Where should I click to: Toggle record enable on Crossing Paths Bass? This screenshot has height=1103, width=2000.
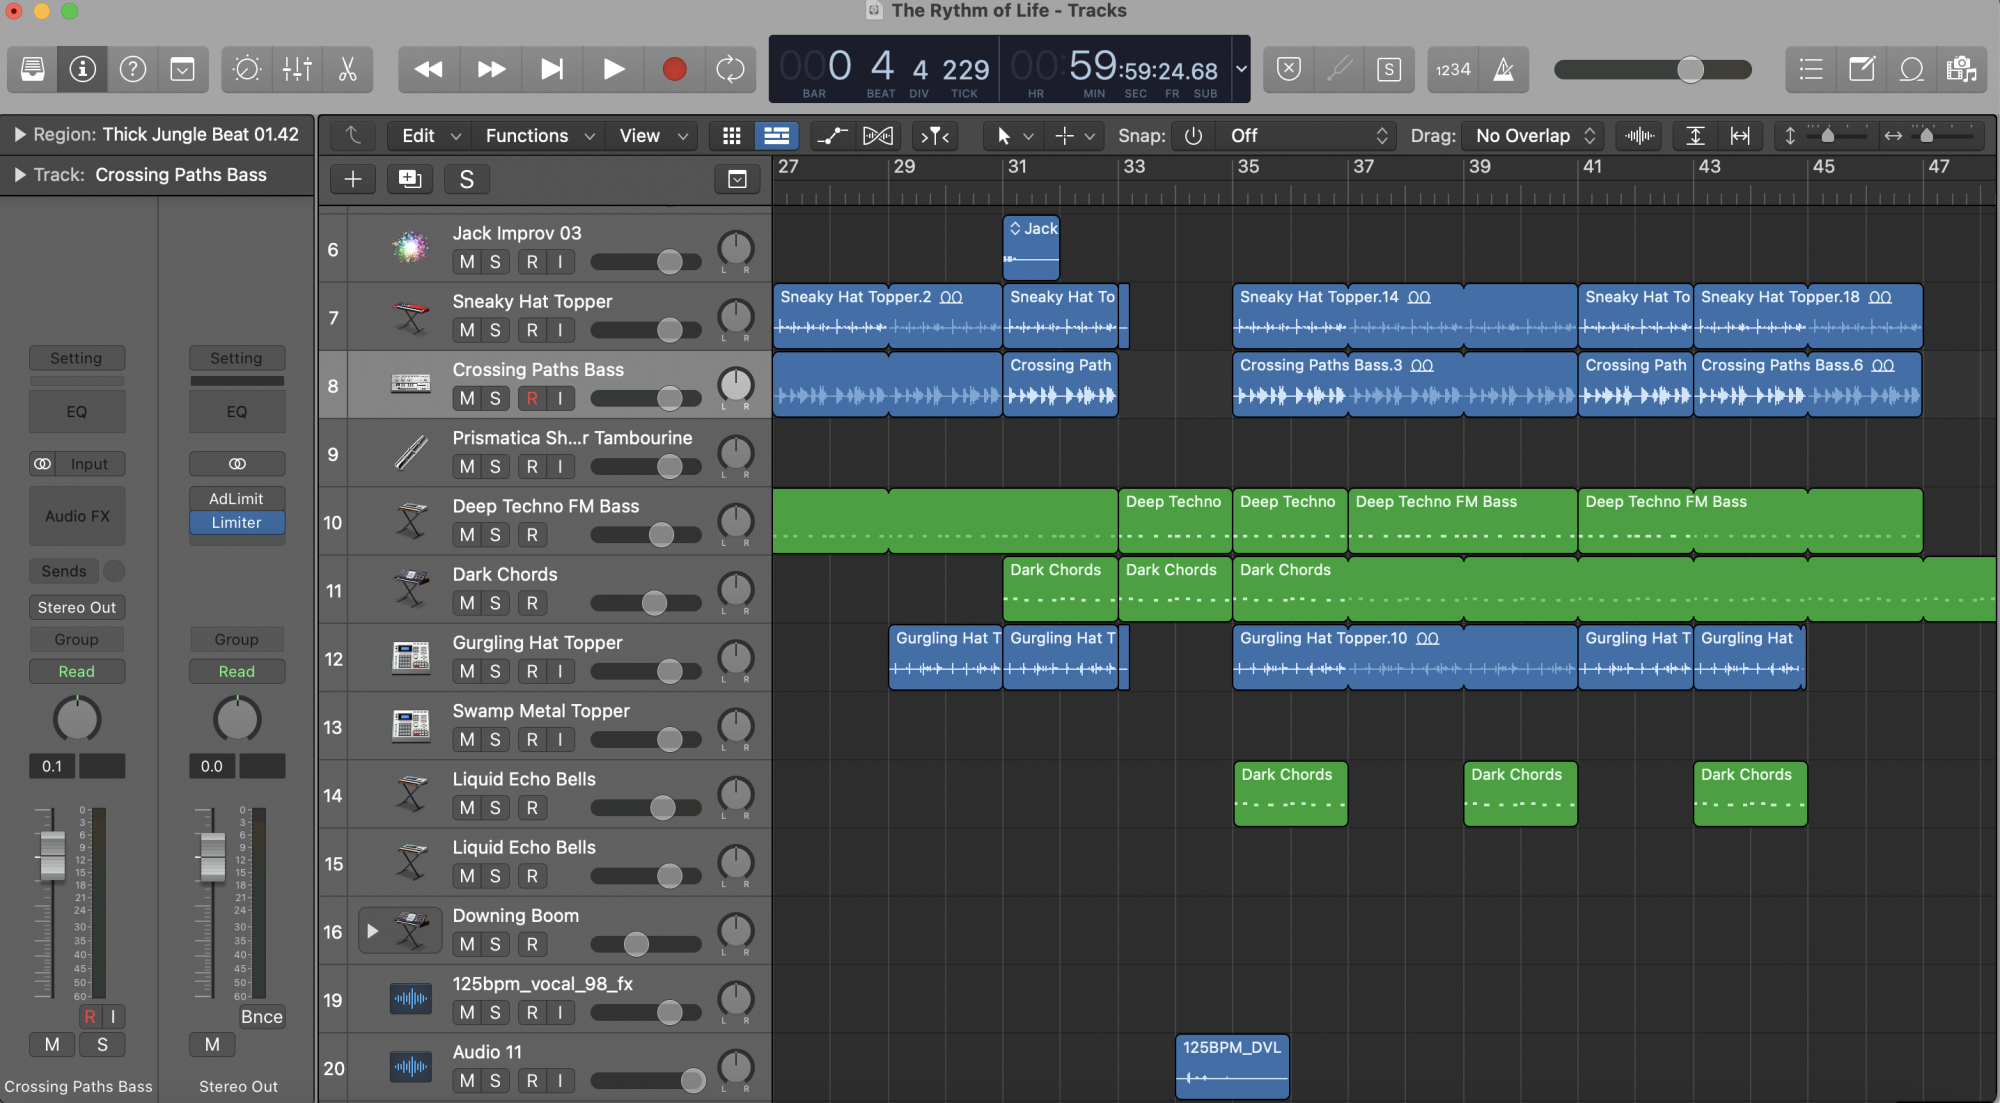531,398
